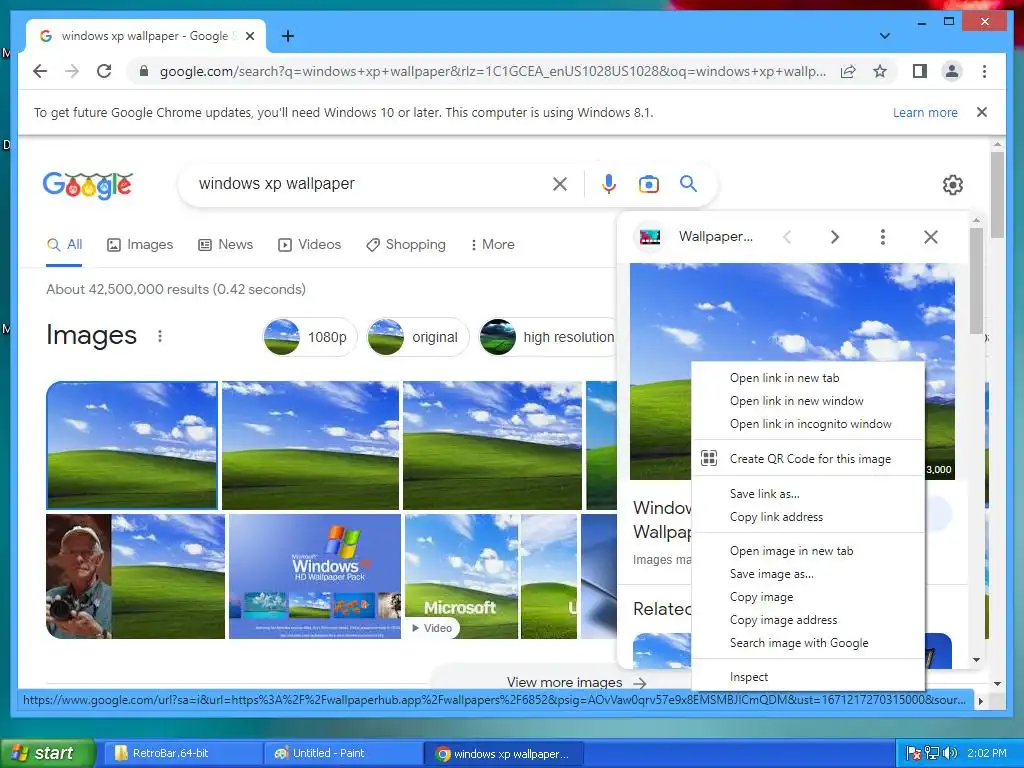Click preview panel scroll down arrow
Viewport: 1024px width, 768px height.
point(976,660)
